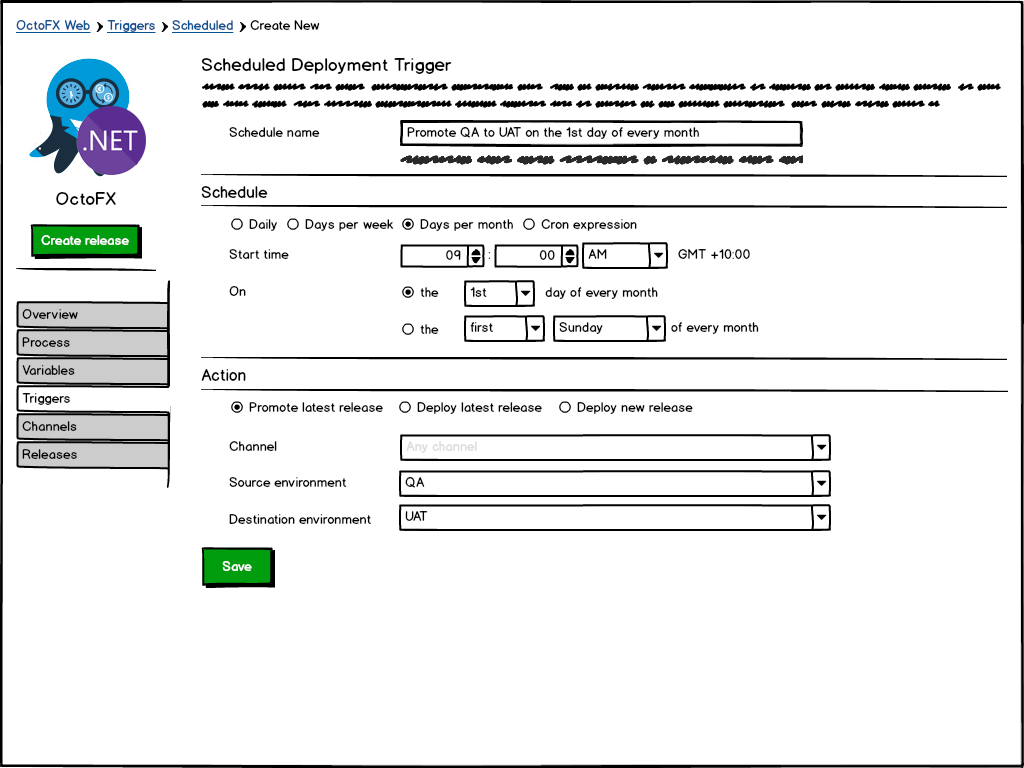The image size is (1024, 768).
Task: Choose the Cron expression option
Action: coord(529,225)
